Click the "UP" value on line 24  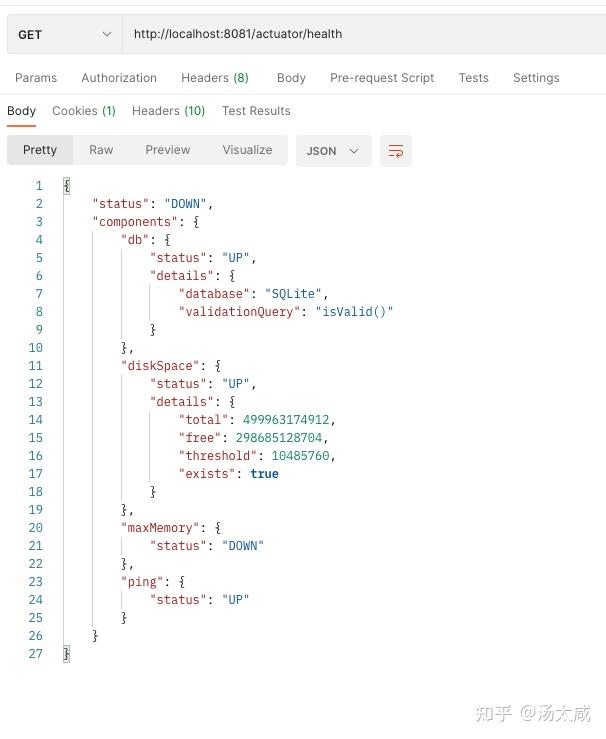236,599
